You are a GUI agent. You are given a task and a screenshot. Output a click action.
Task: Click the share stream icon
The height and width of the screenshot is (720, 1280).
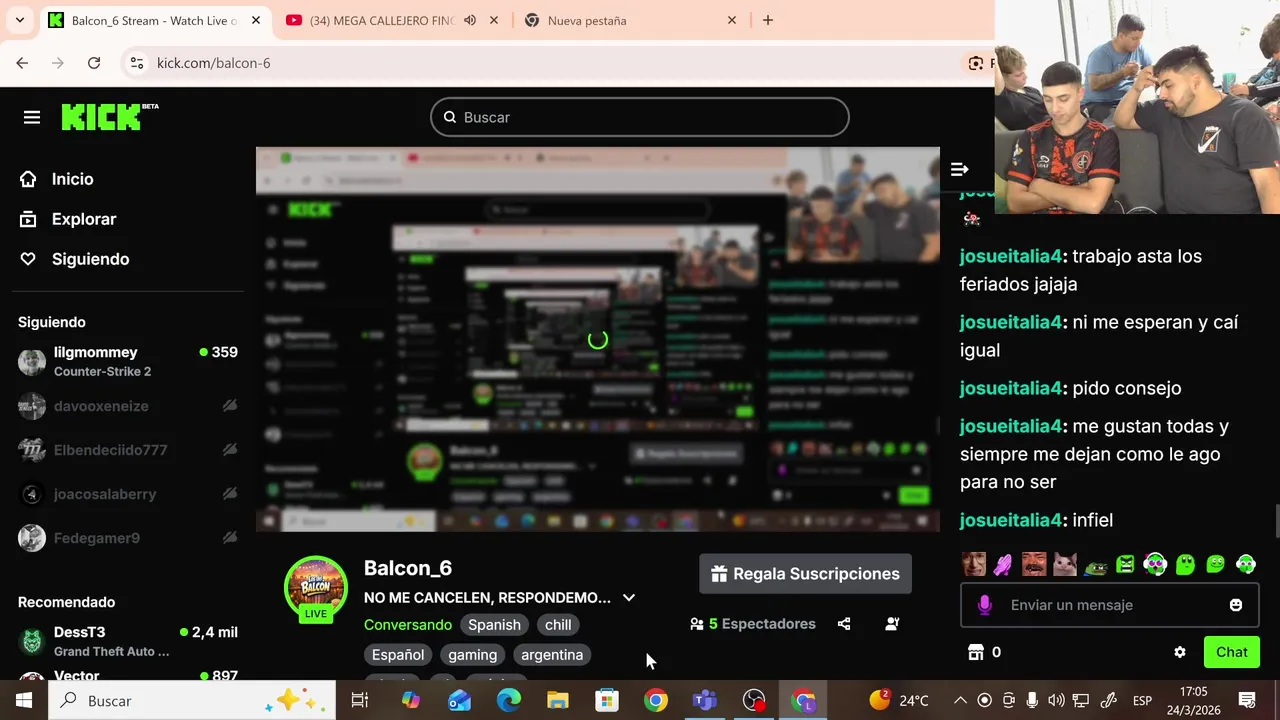point(844,624)
